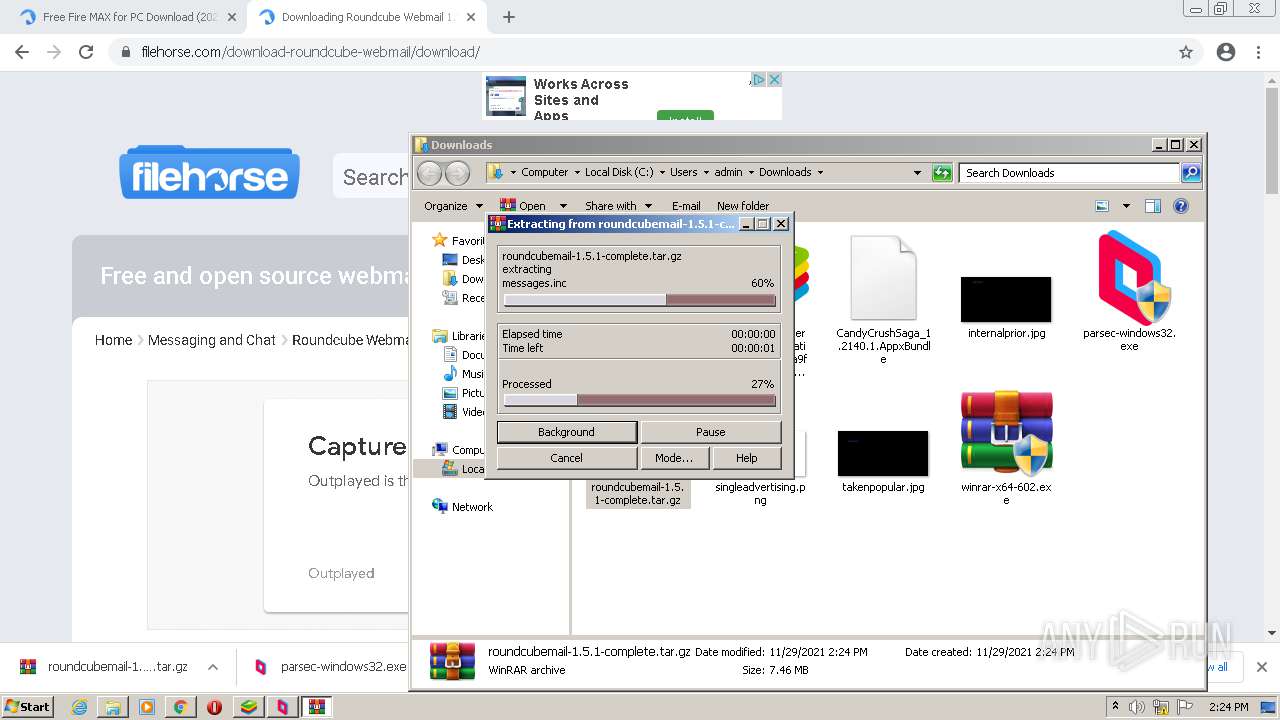Open Parsec taskbar icon
1280x720 pixels.
click(x=282, y=707)
